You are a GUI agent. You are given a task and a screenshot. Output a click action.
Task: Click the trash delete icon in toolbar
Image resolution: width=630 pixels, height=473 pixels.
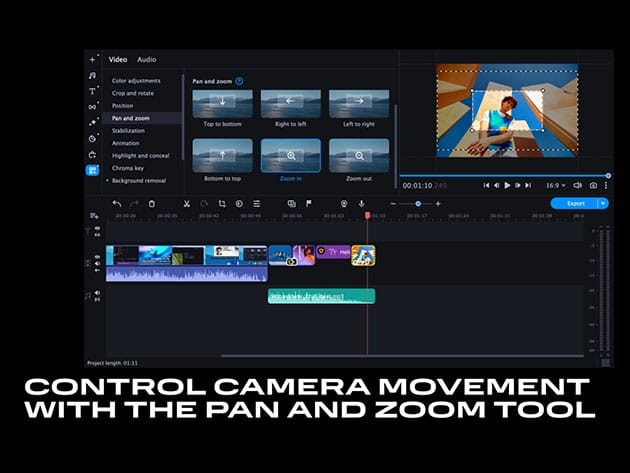pyautogui.click(x=152, y=203)
